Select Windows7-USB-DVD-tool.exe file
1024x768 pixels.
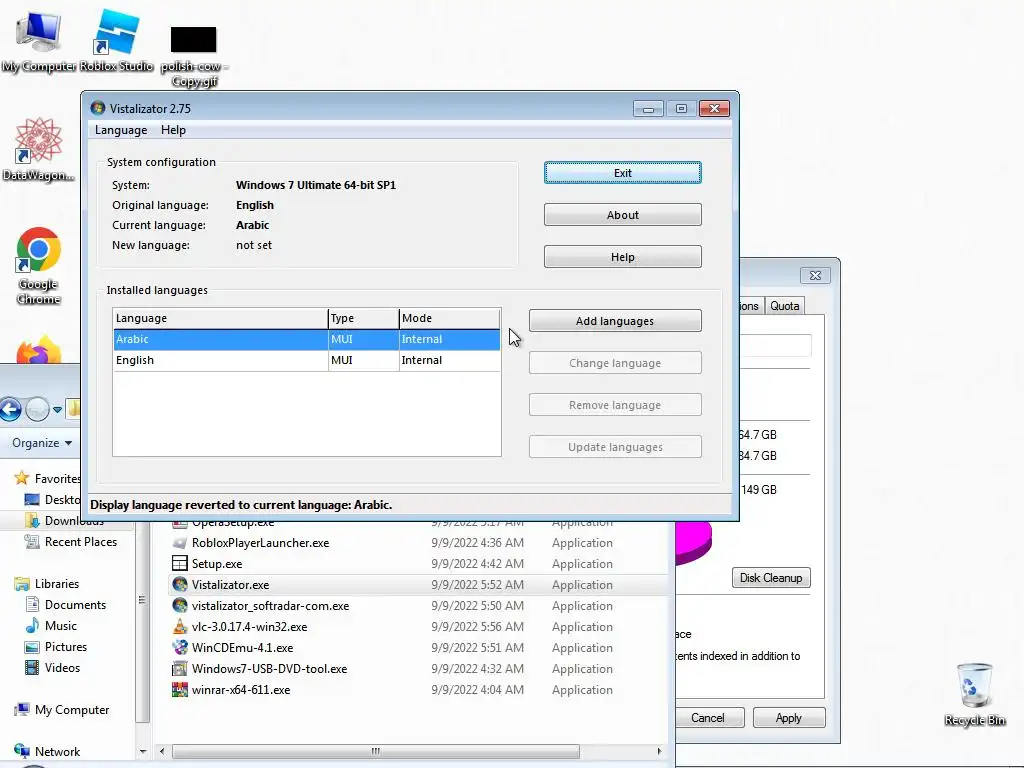tap(418, 669)
